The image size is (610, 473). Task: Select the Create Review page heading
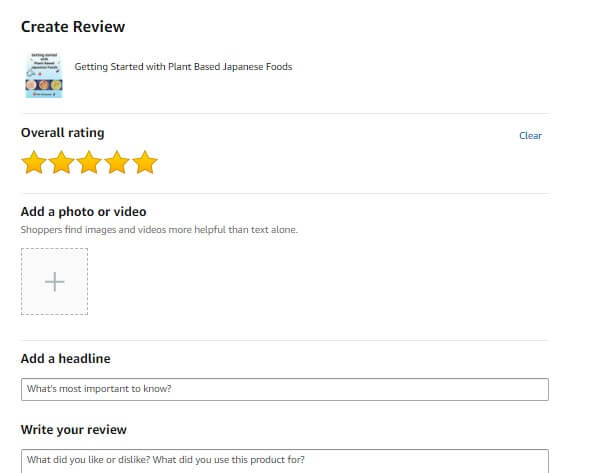(x=73, y=27)
